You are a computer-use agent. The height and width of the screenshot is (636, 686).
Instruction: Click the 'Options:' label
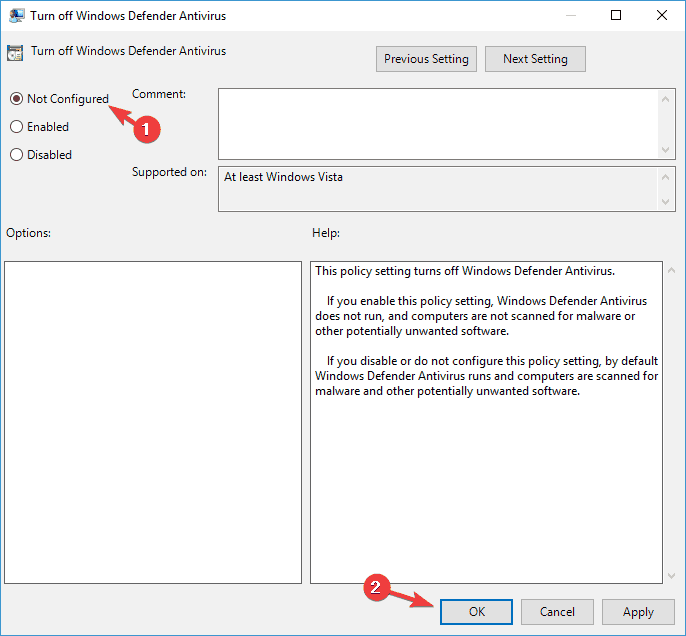pyautogui.click(x=28, y=233)
